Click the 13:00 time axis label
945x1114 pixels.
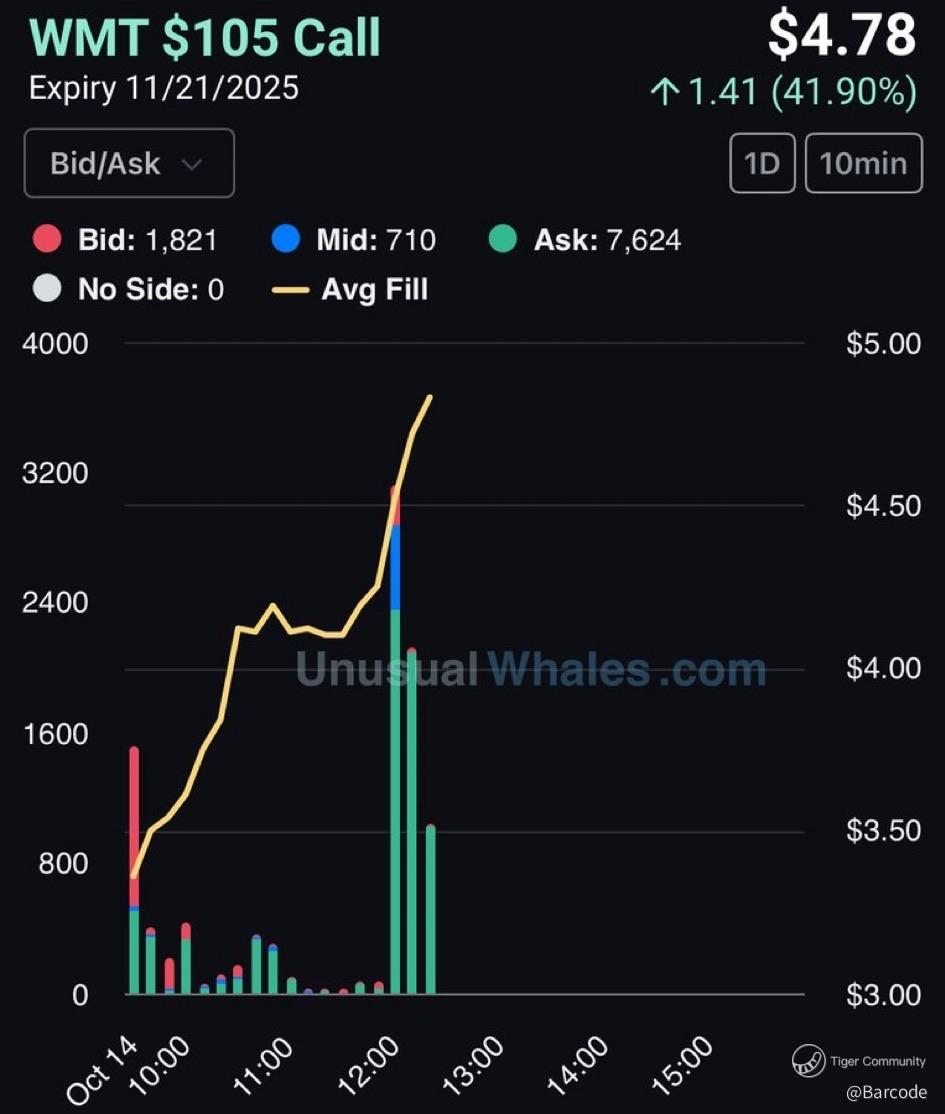click(473, 1065)
